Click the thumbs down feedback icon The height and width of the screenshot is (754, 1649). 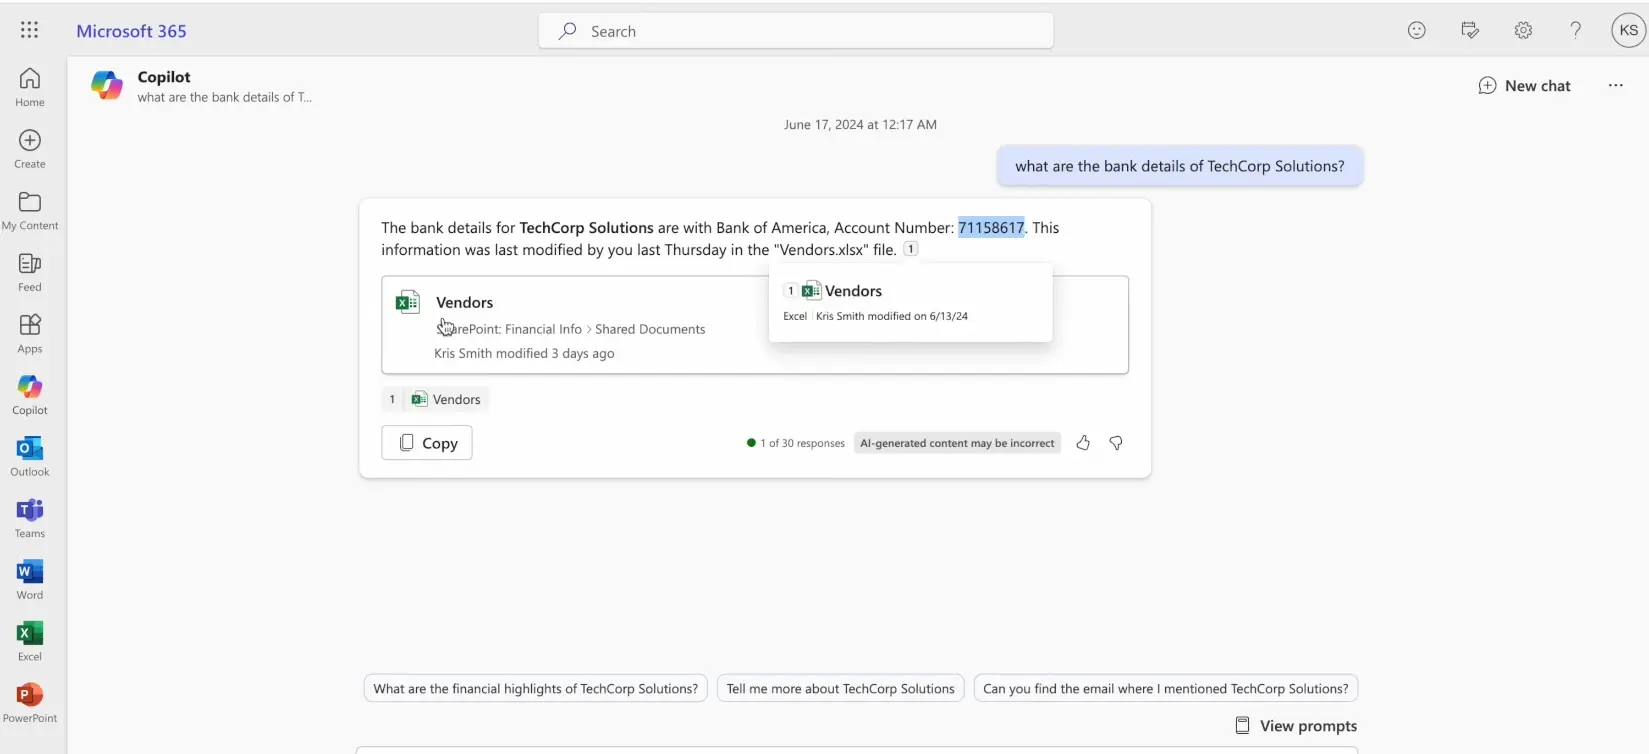click(1116, 443)
